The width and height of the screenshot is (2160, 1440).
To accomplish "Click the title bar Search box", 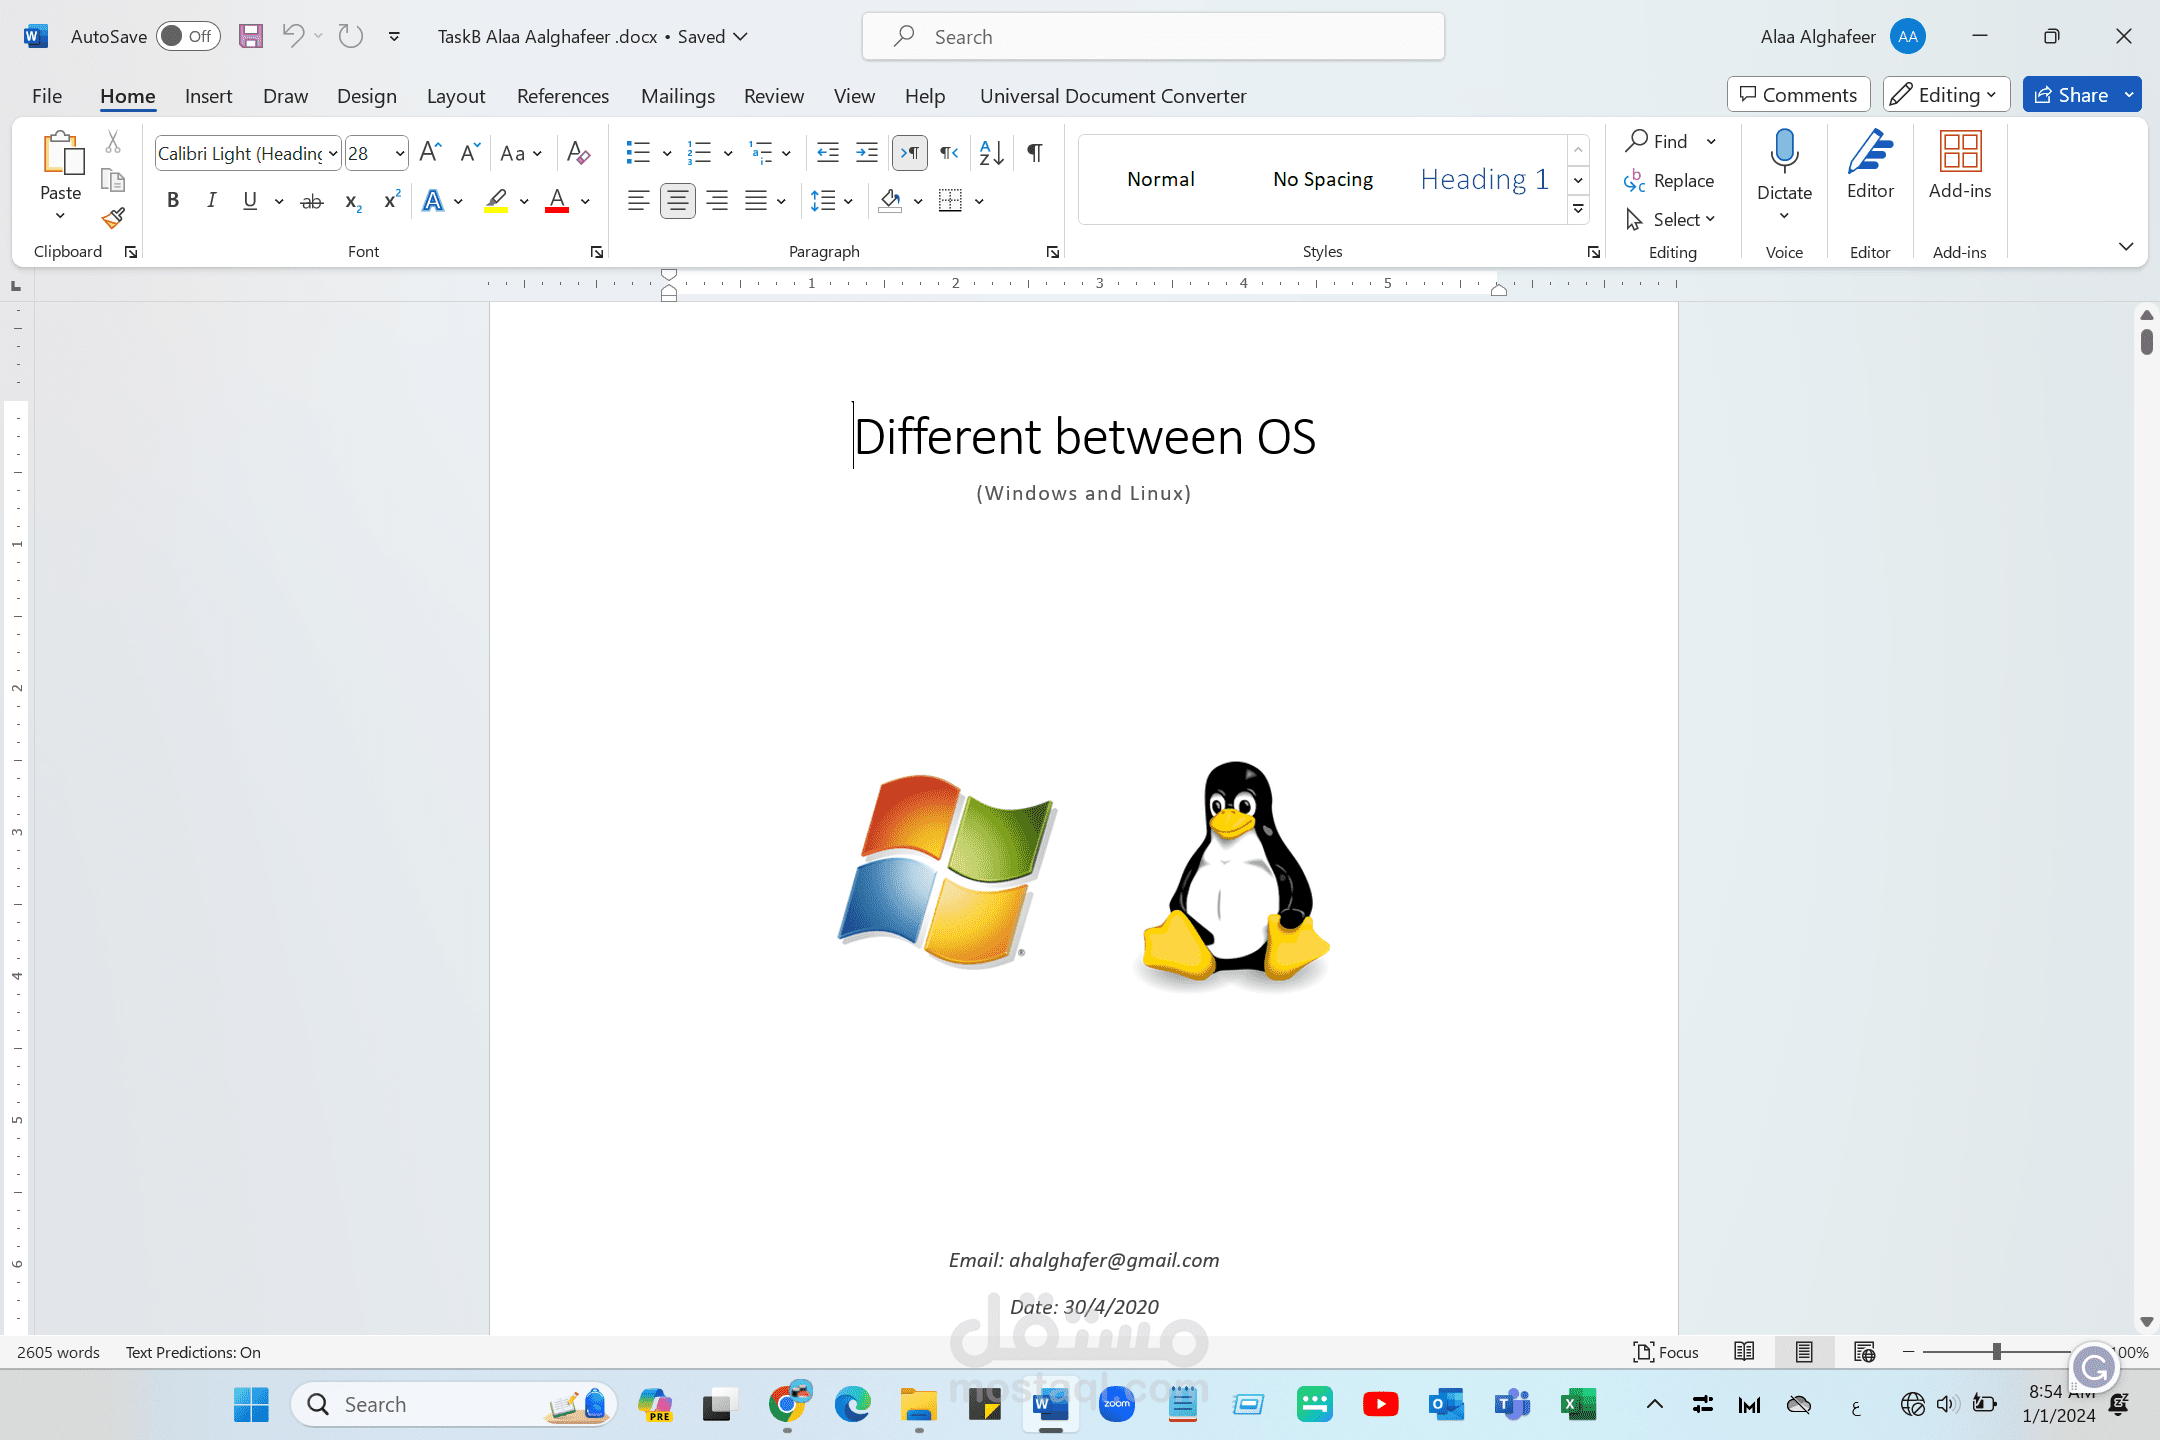I will [x=1153, y=37].
